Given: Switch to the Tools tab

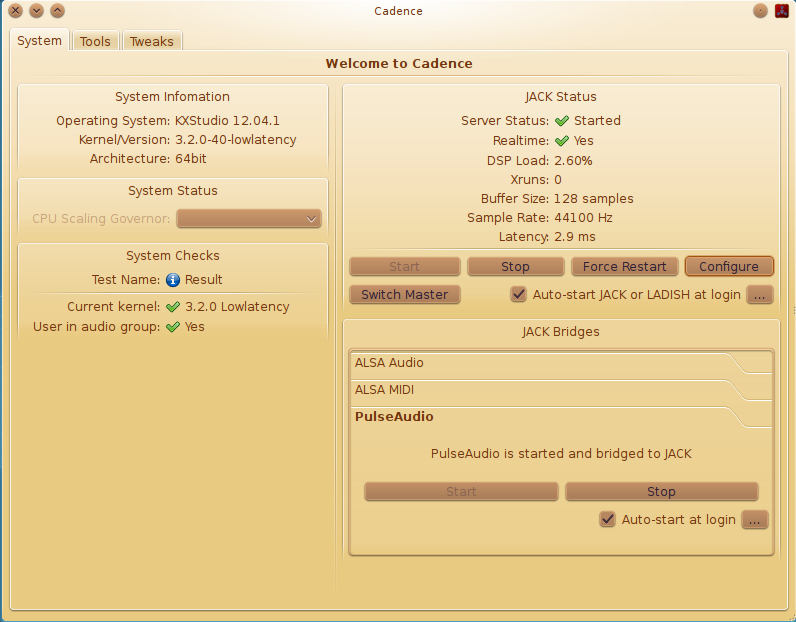Looking at the screenshot, I should coord(95,41).
